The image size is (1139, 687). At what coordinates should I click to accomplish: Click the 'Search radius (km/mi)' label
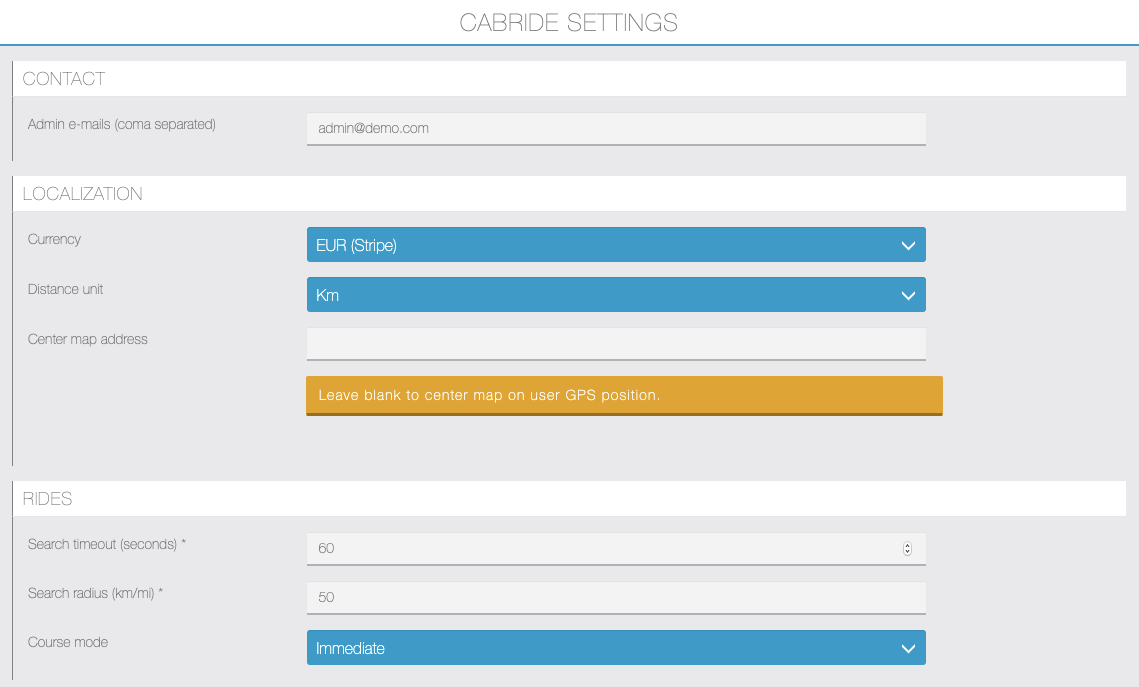tap(95, 593)
